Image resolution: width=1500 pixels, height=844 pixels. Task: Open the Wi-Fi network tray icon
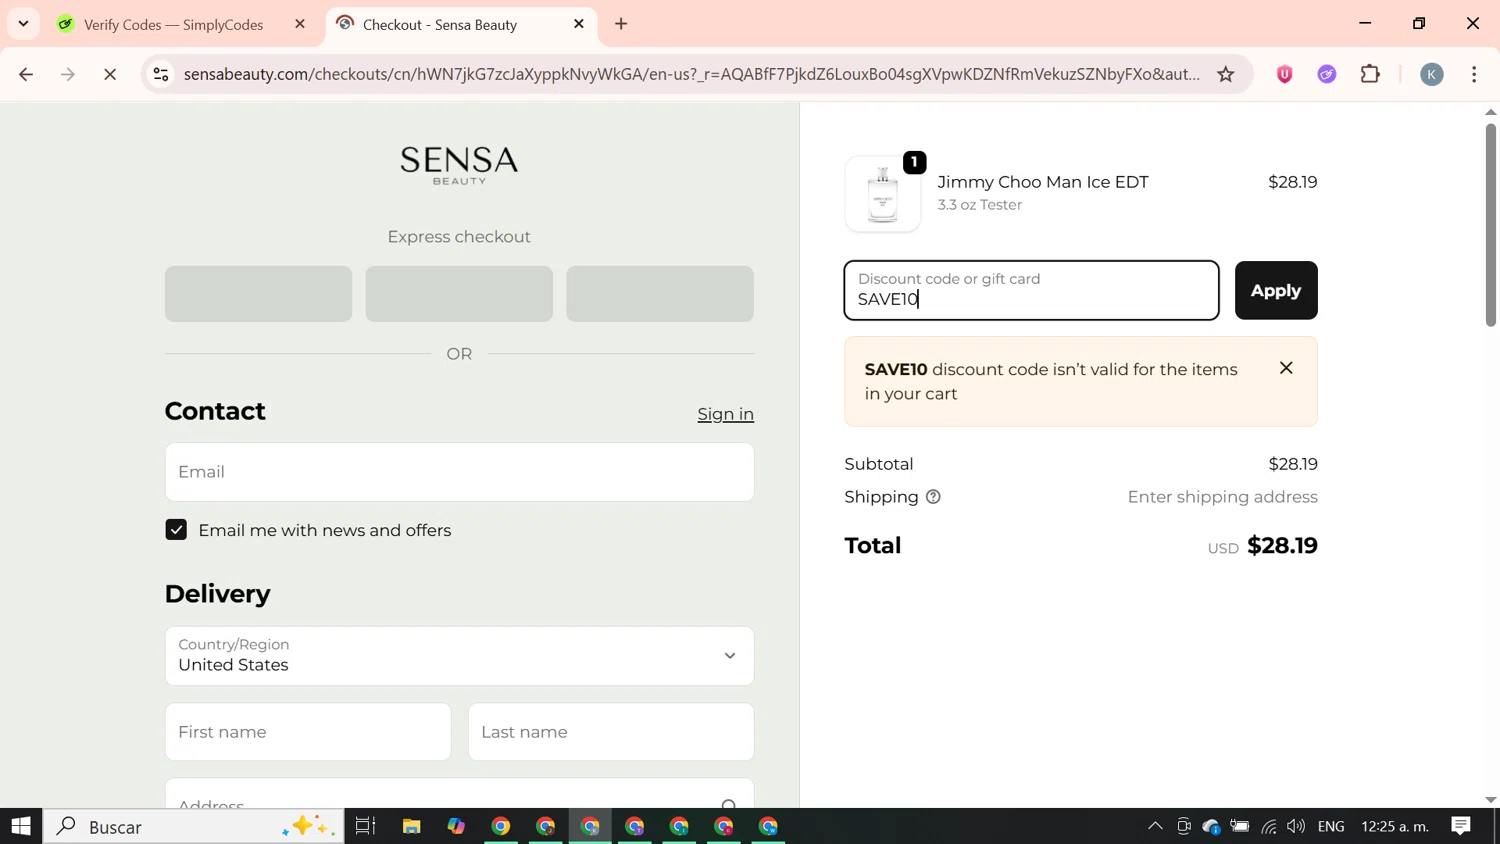(x=1268, y=826)
